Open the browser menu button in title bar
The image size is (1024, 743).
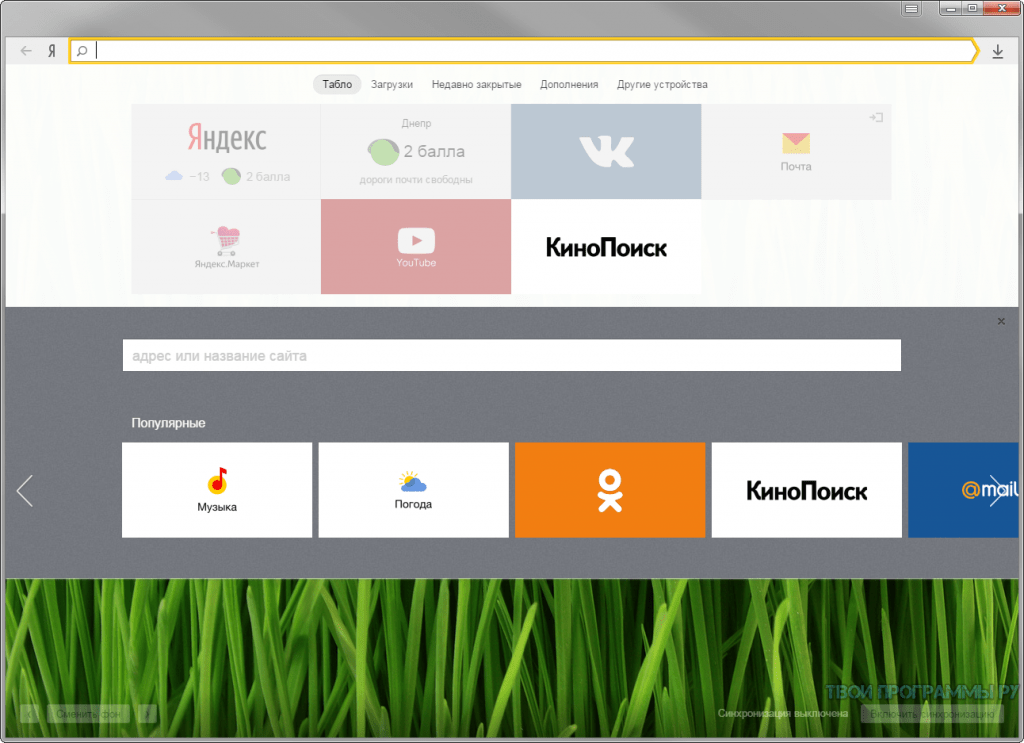click(911, 9)
